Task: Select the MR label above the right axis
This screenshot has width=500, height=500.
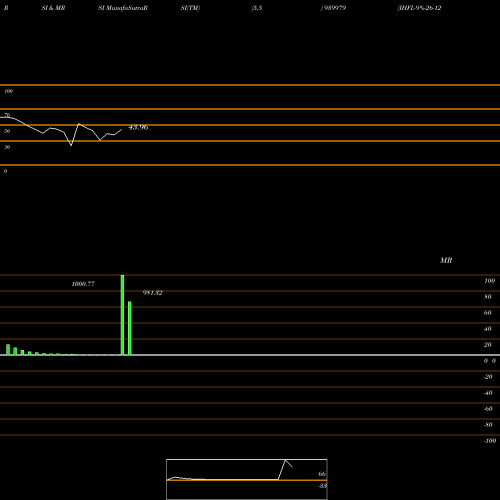Action: tap(446, 260)
